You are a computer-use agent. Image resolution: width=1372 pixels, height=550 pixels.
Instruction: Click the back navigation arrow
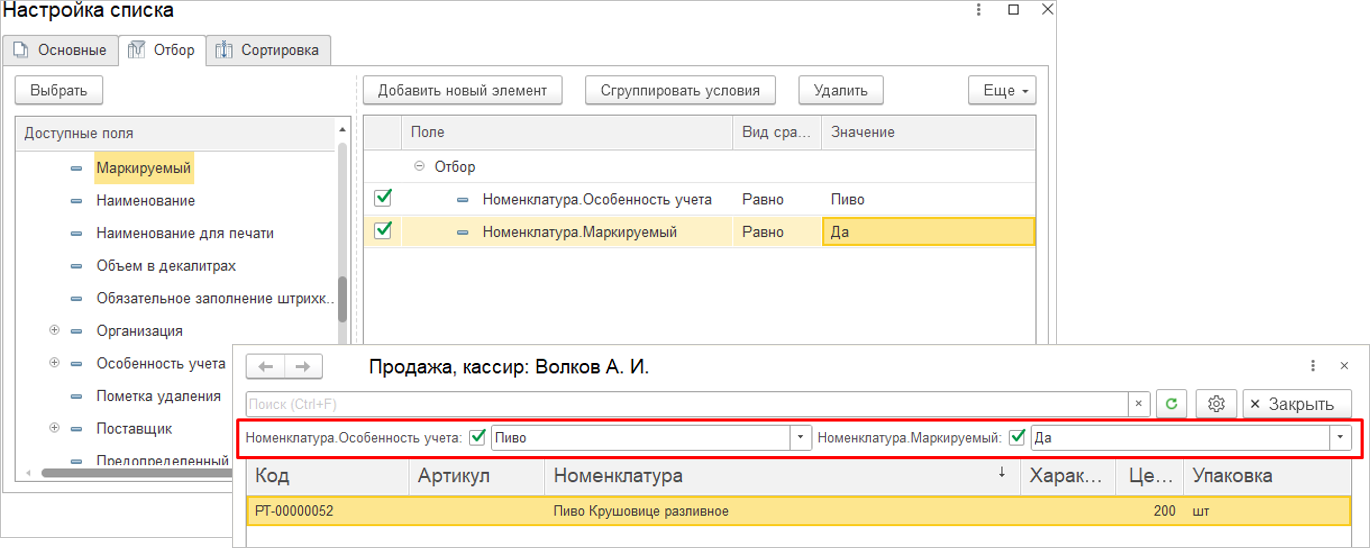[265, 367]
